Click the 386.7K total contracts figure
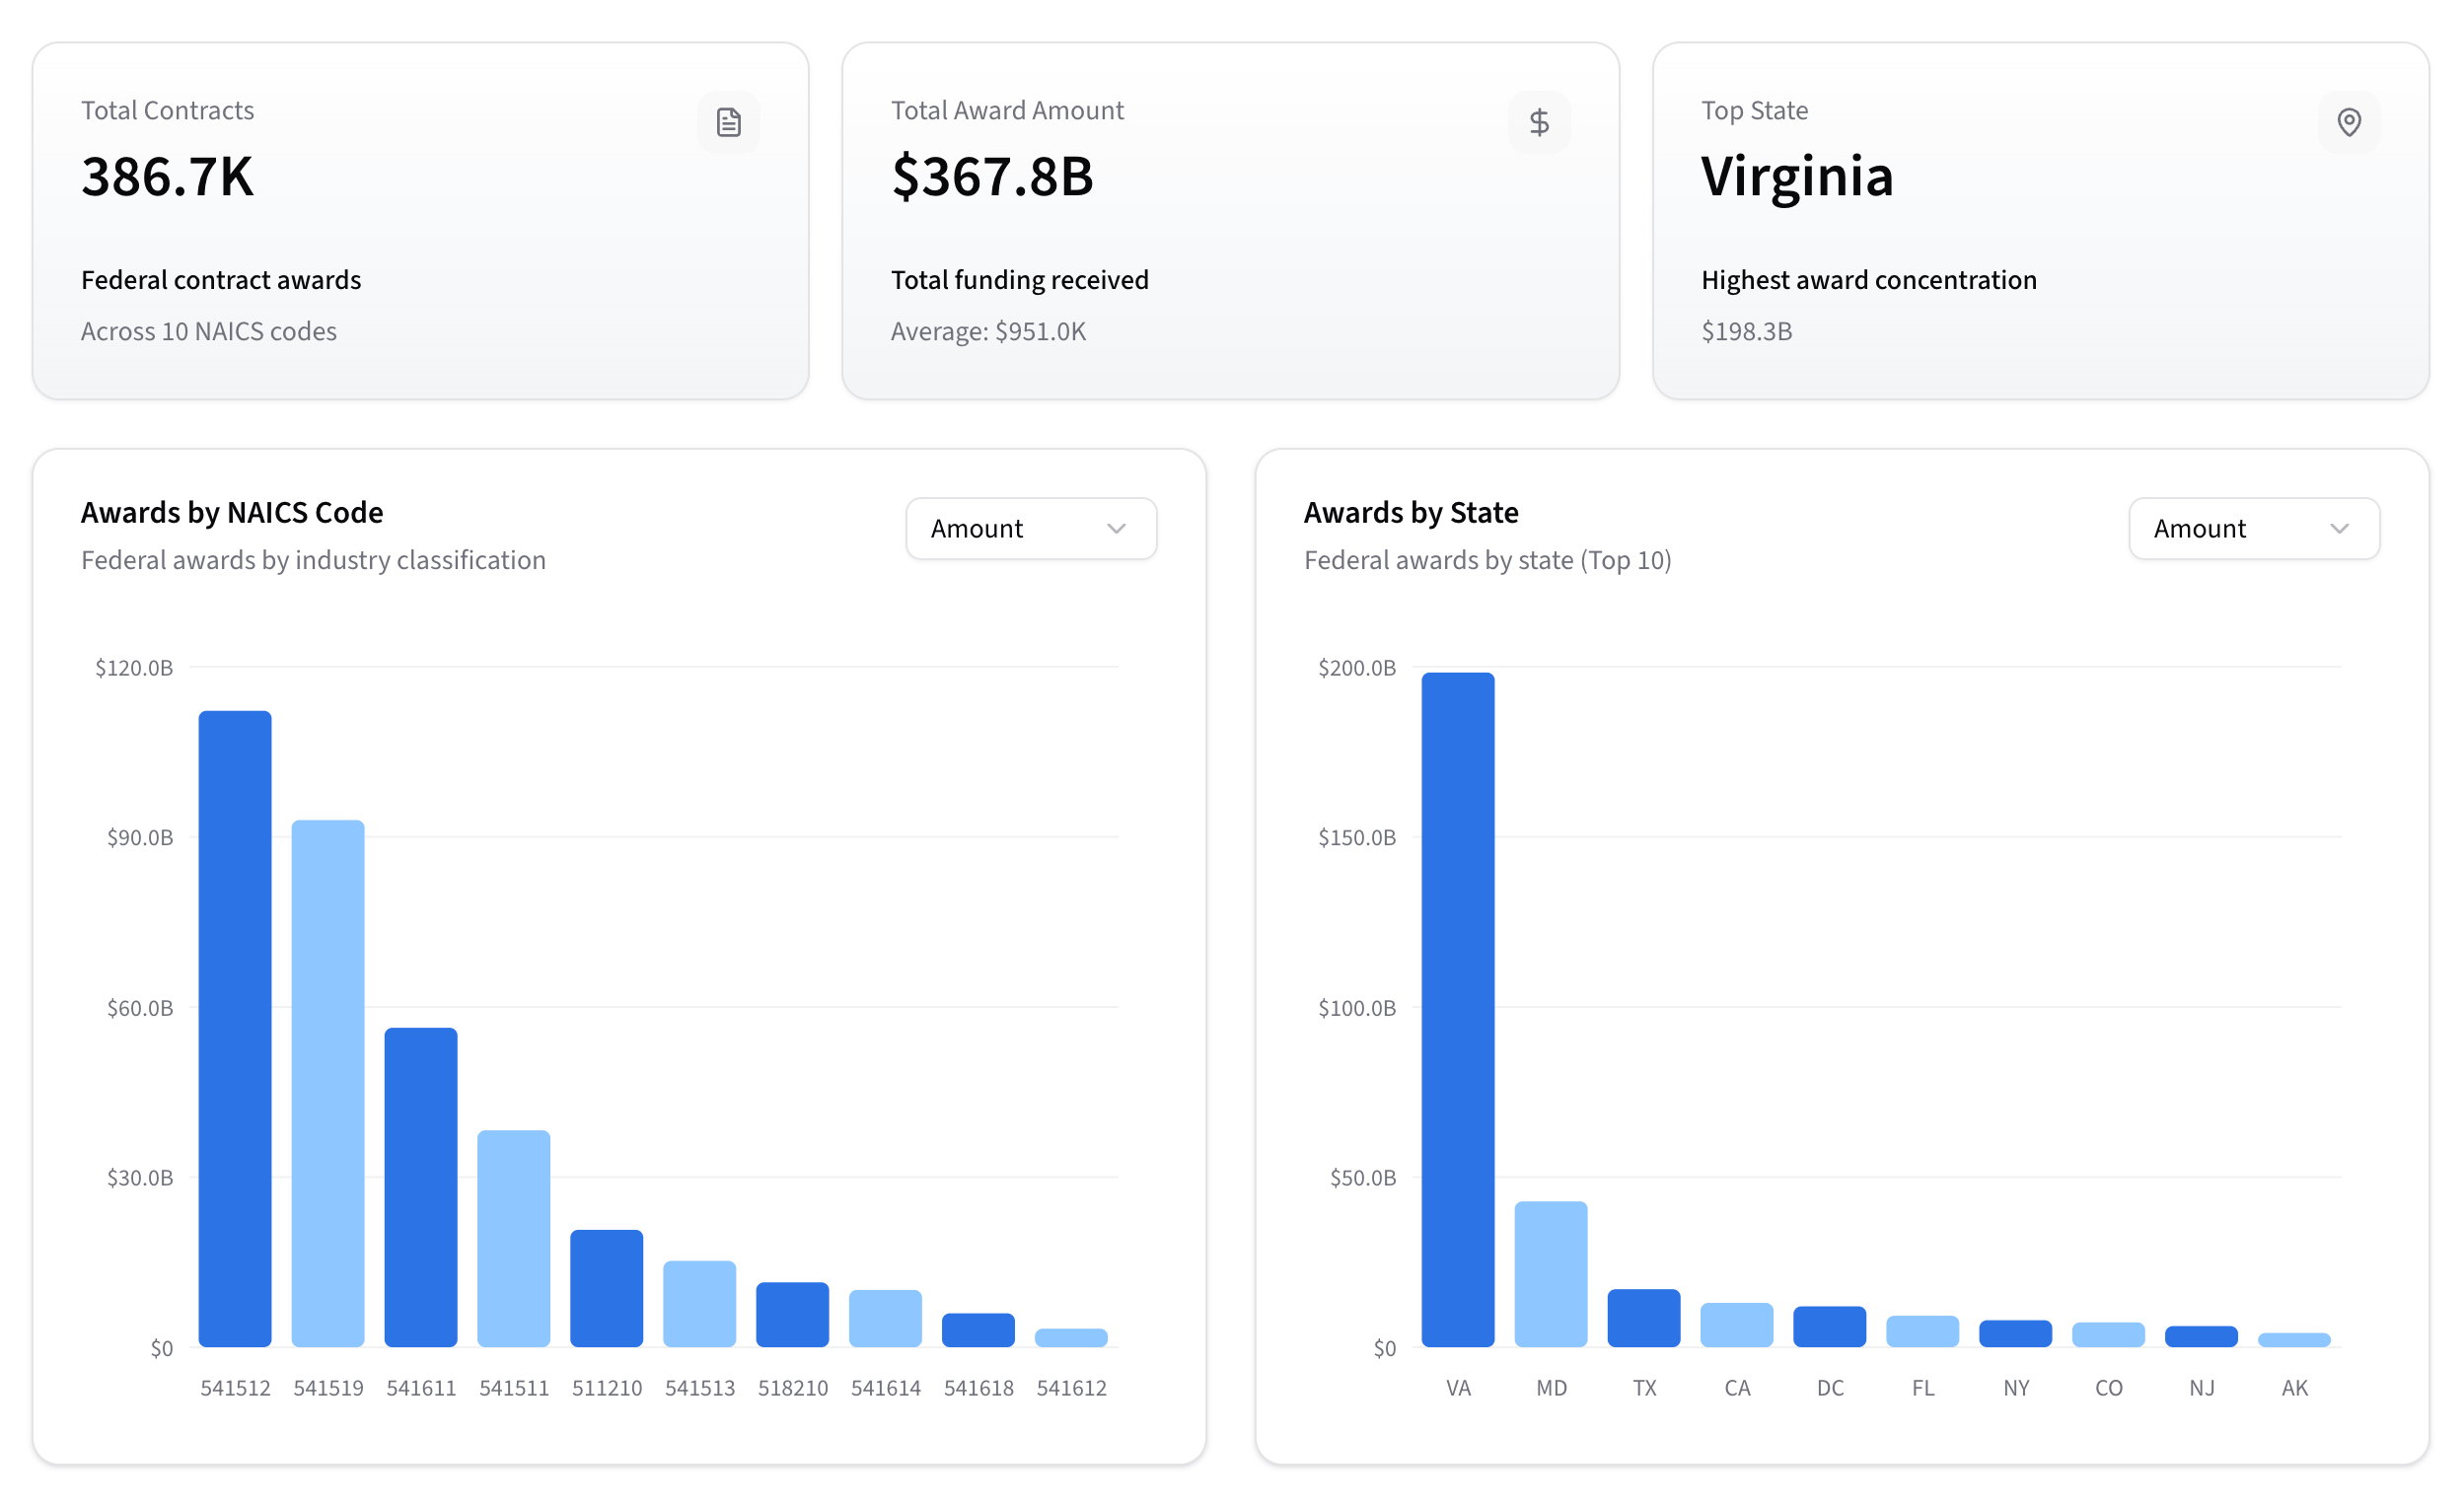The height and width of the screenshot is (1507, 2464). coord(167,176)
